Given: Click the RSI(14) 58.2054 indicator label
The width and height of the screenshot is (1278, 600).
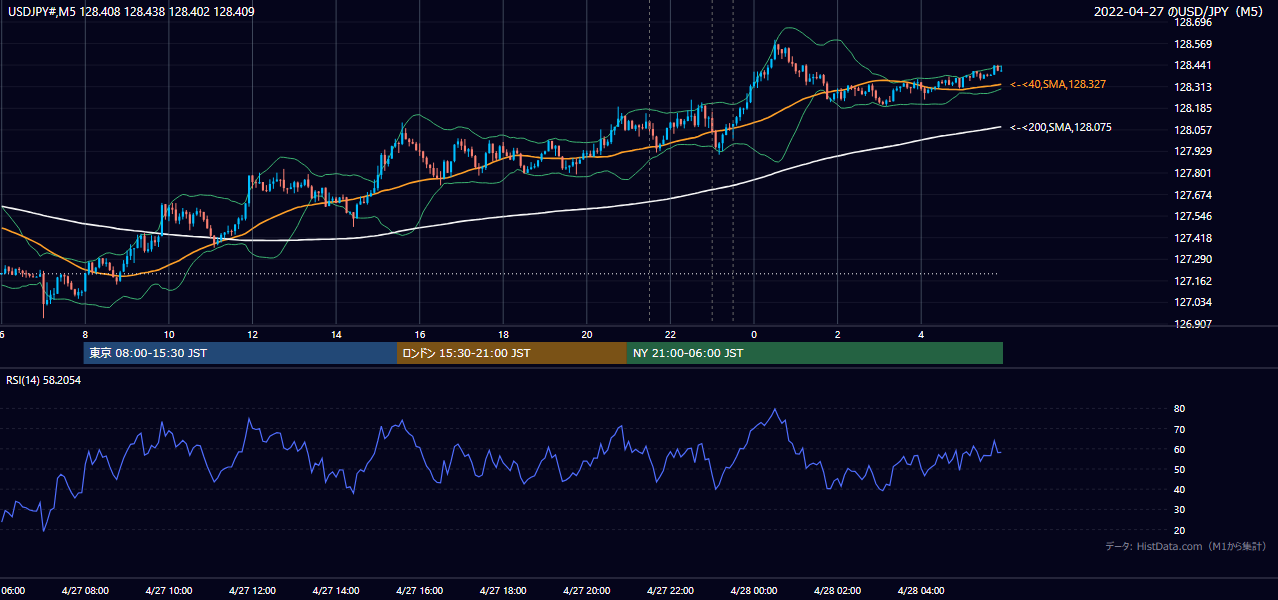Looking at the screenshot, I should click(x=44, y=380).
